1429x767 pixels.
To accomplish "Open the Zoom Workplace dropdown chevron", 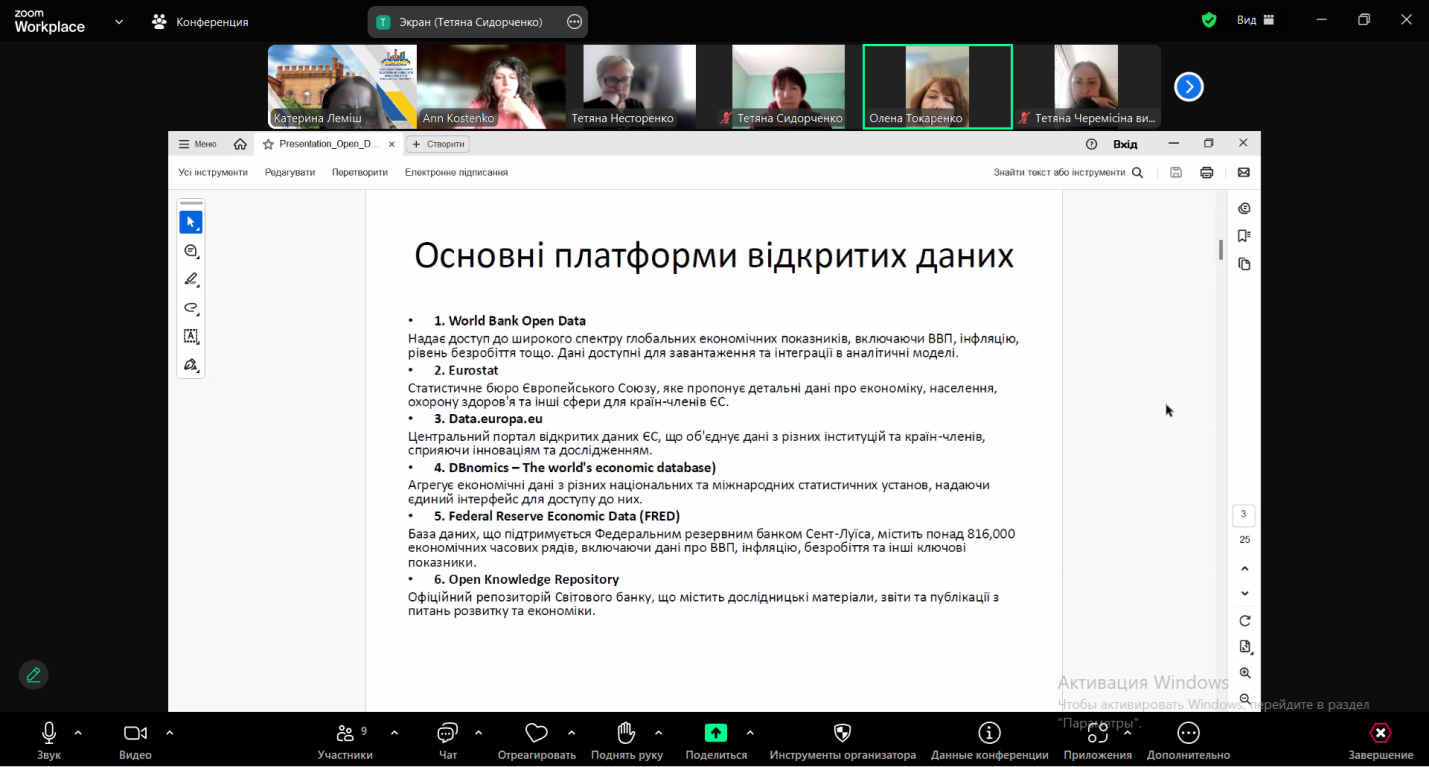I will (x=119, y=21).
